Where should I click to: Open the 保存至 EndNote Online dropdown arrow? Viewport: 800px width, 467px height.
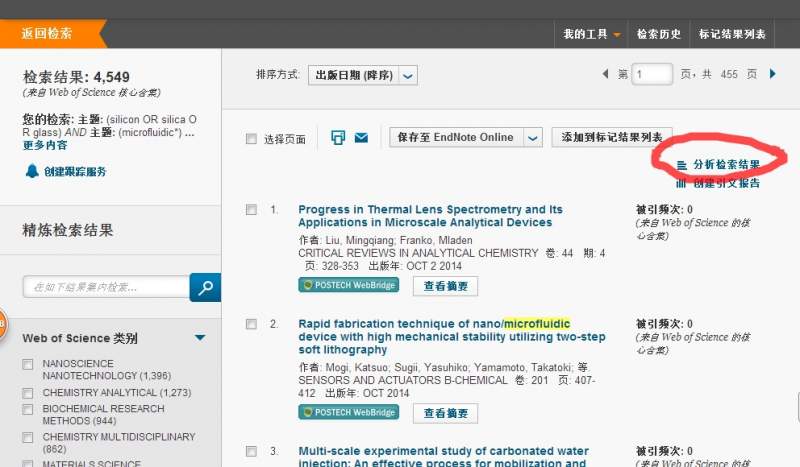[x=533, y=138]
